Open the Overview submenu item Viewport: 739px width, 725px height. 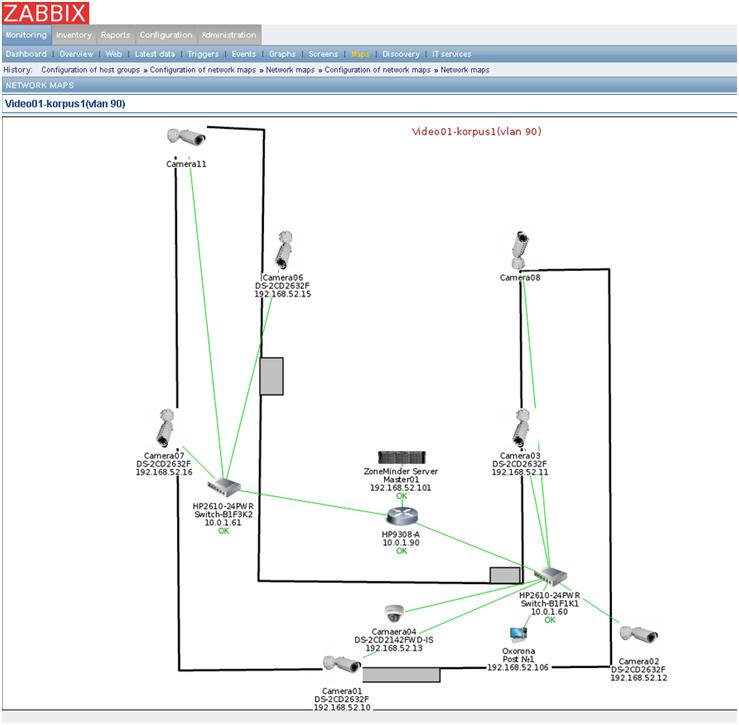tap(76, 54)
